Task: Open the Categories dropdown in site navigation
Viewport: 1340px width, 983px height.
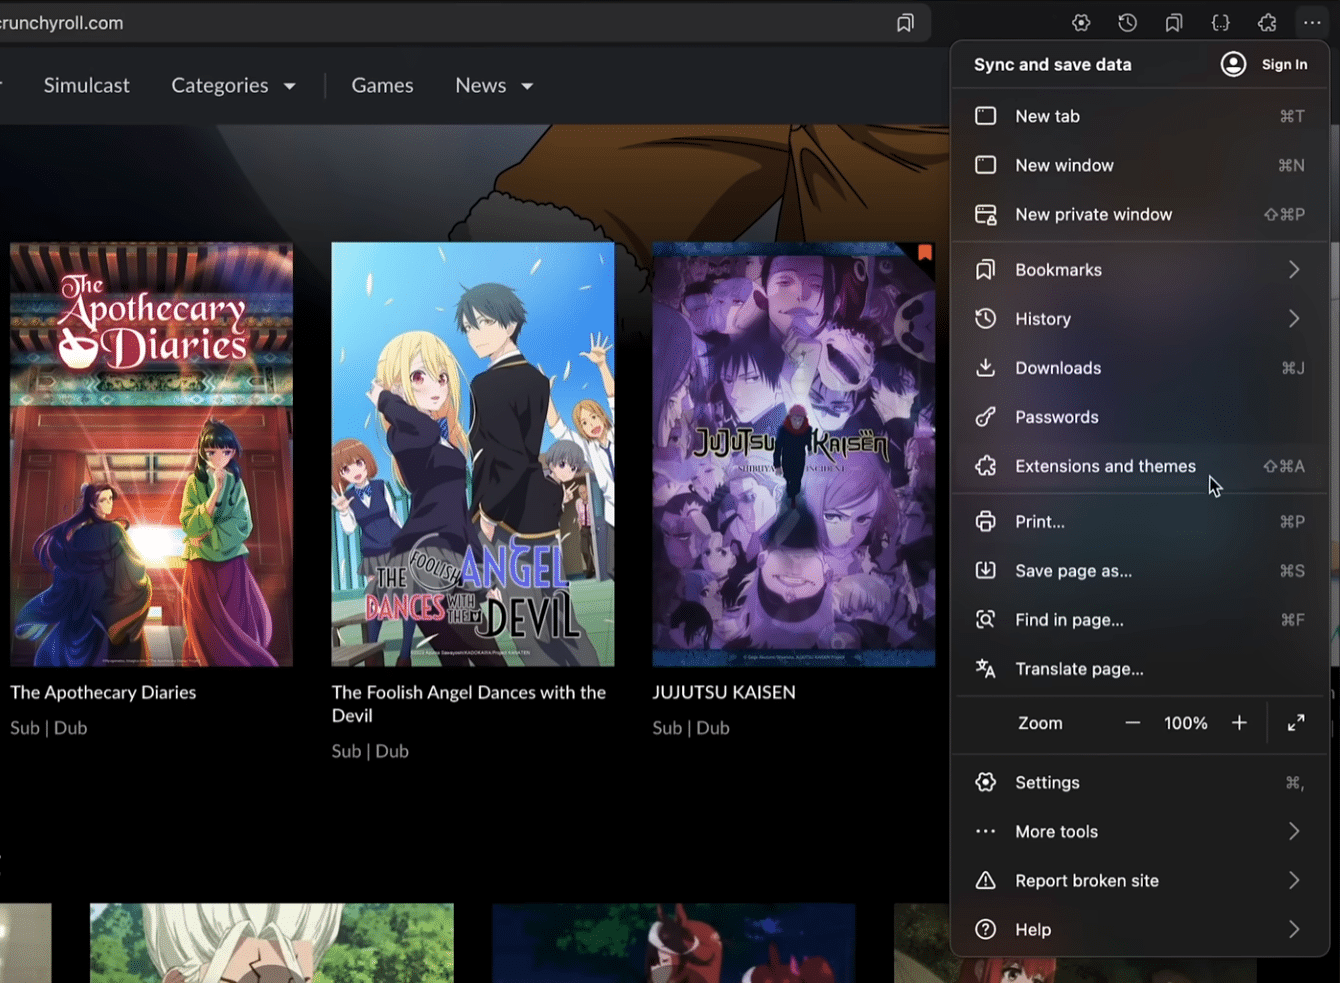Action: click(x=233, y=86)
